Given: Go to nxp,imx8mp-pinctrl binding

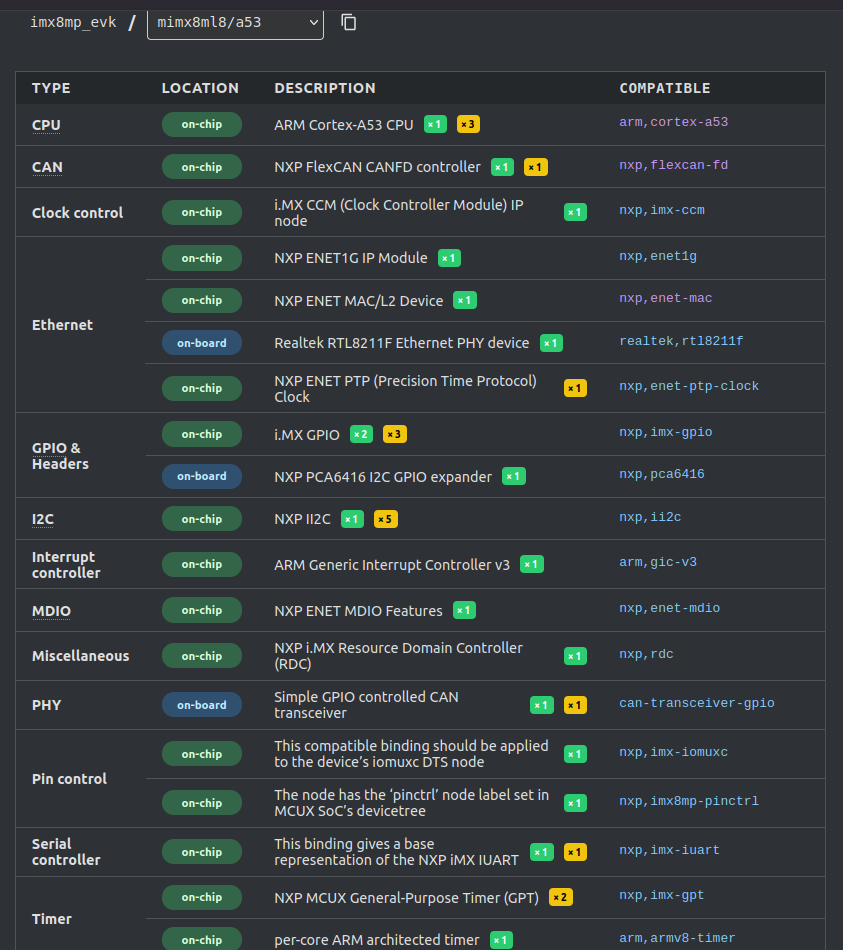Looking at the screenshot, I should 689,801.
